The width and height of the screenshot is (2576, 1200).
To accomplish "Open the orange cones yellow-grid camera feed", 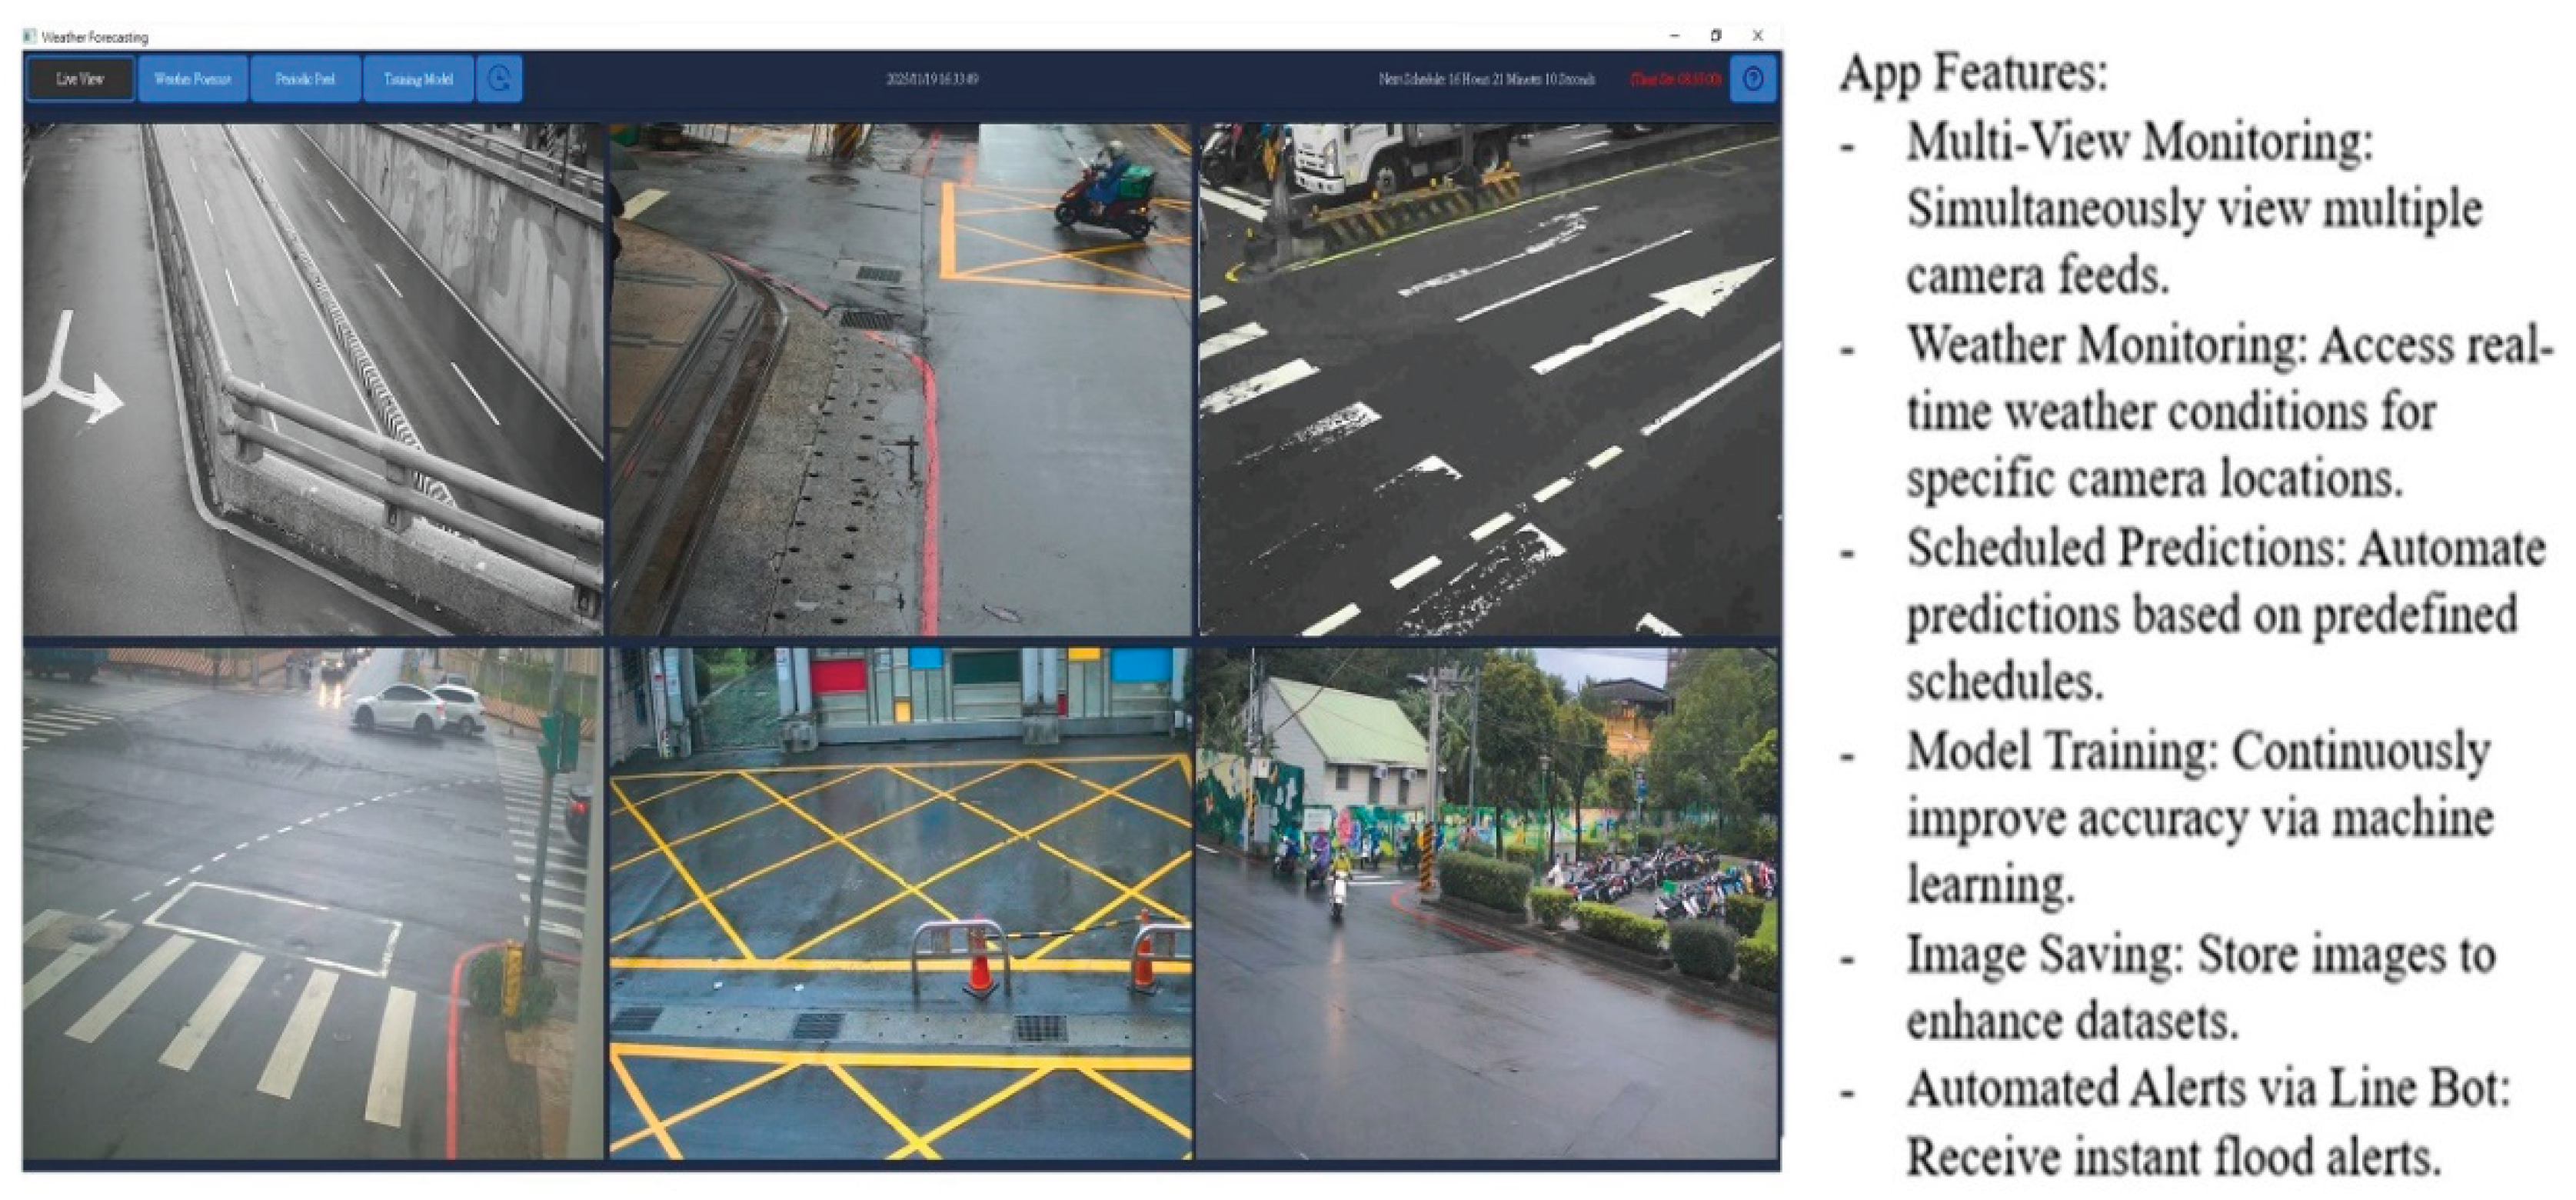I will tap(900, 903).
